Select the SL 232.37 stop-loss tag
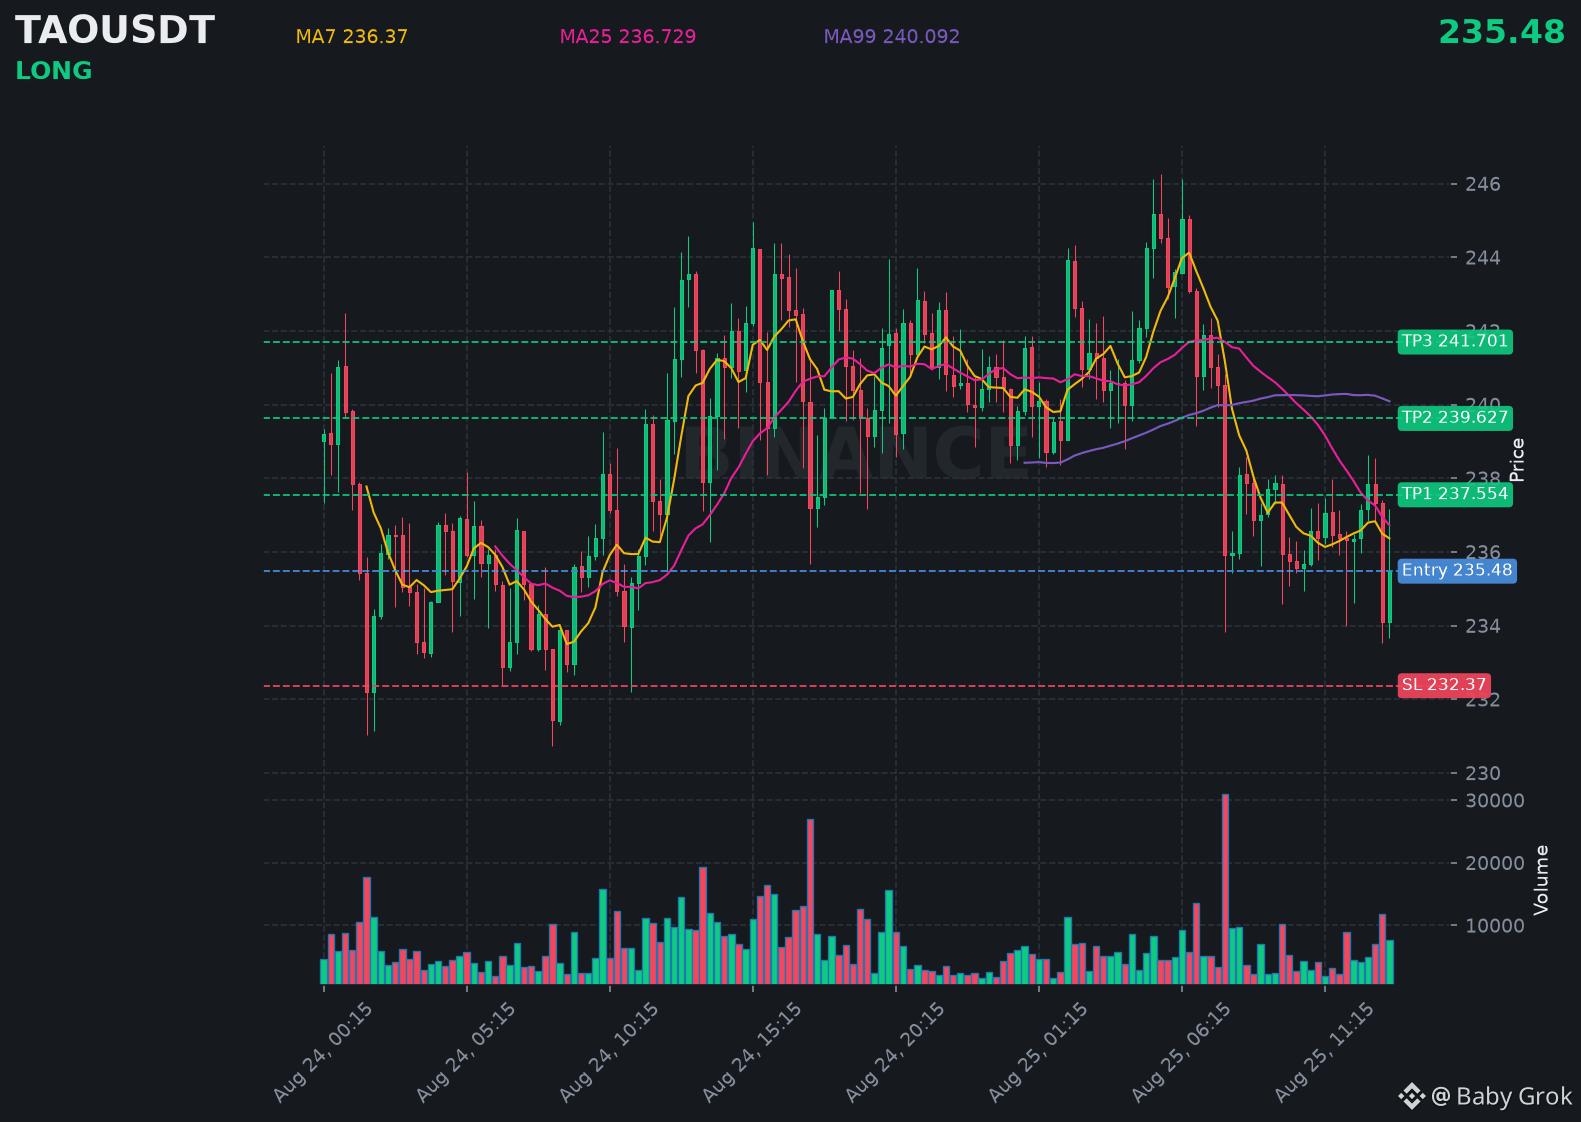This screenshot has width=1581, height=1122. pyautogui.click(x=1444, y=684)
